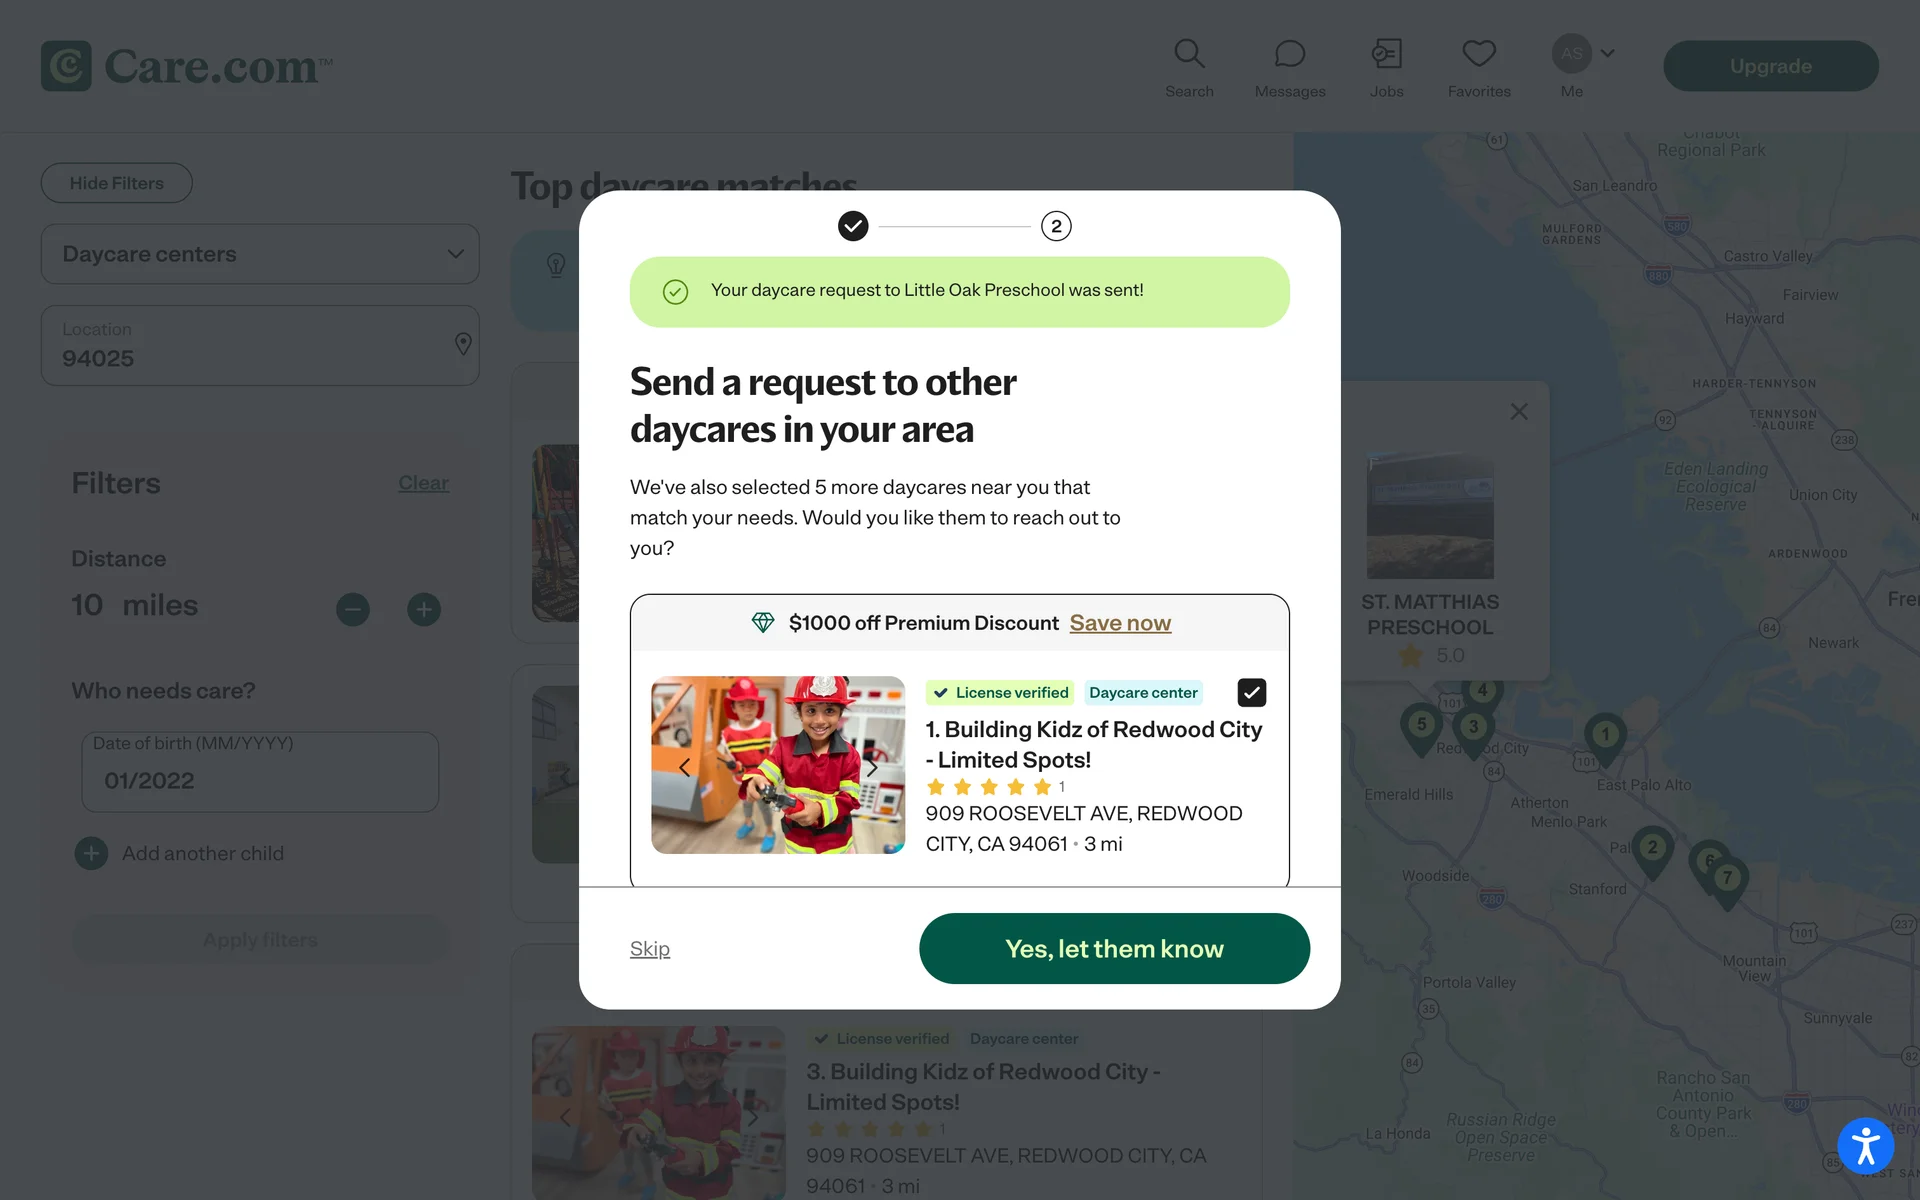1920x1200 pixels.
Task: Click the blue accessibility icon
Action: click(1865, 1145)
